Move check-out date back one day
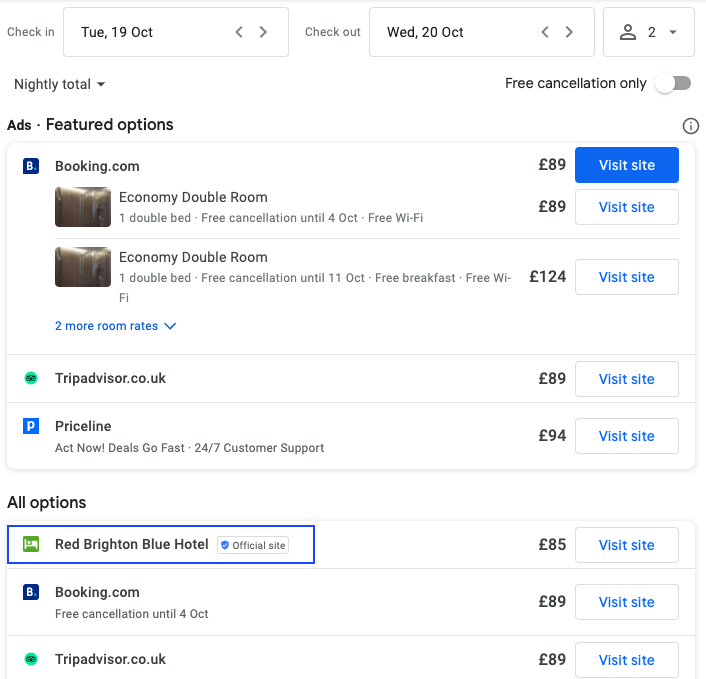Viewport: 706px width, 679px height. coord(545,32)
